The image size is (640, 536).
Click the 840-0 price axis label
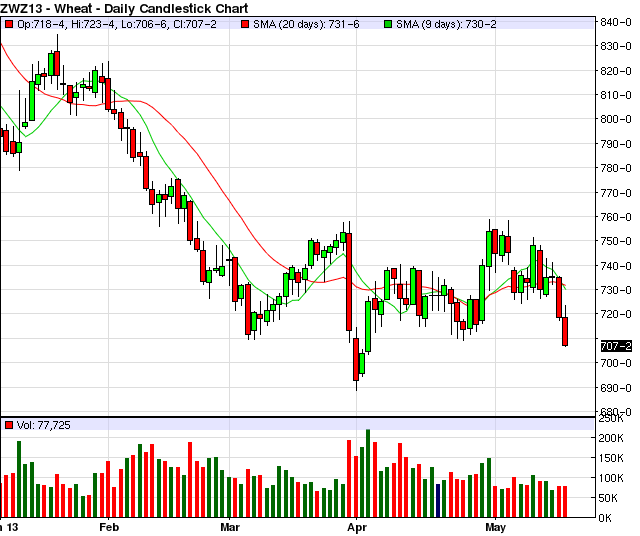tap(616, 22)
